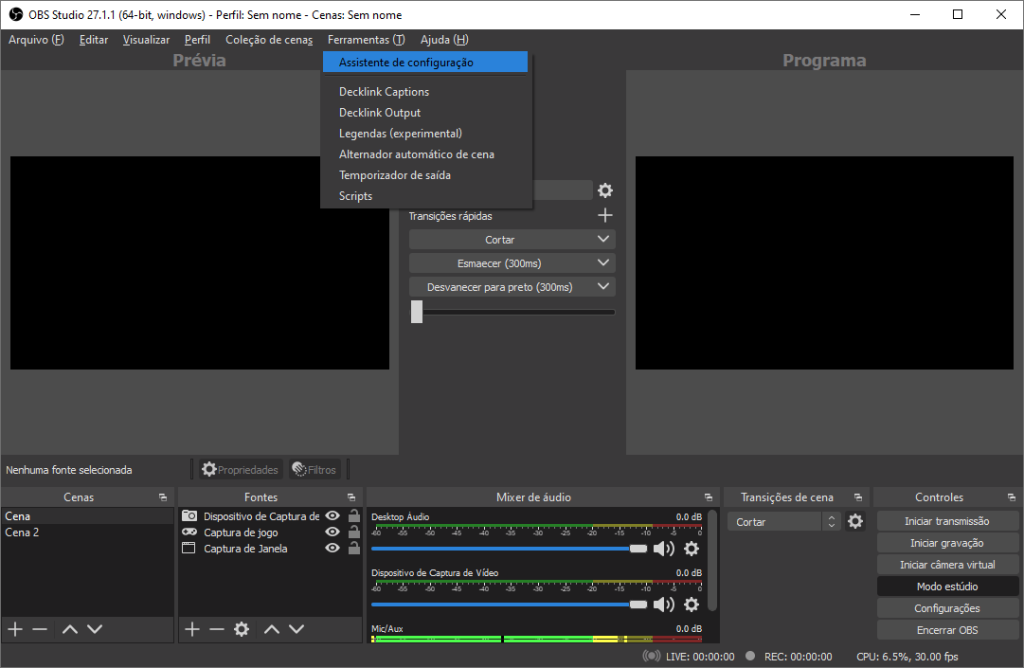1024x668 pixels.
Task: Open source properties via the gear icon
Action: (240, 629)
